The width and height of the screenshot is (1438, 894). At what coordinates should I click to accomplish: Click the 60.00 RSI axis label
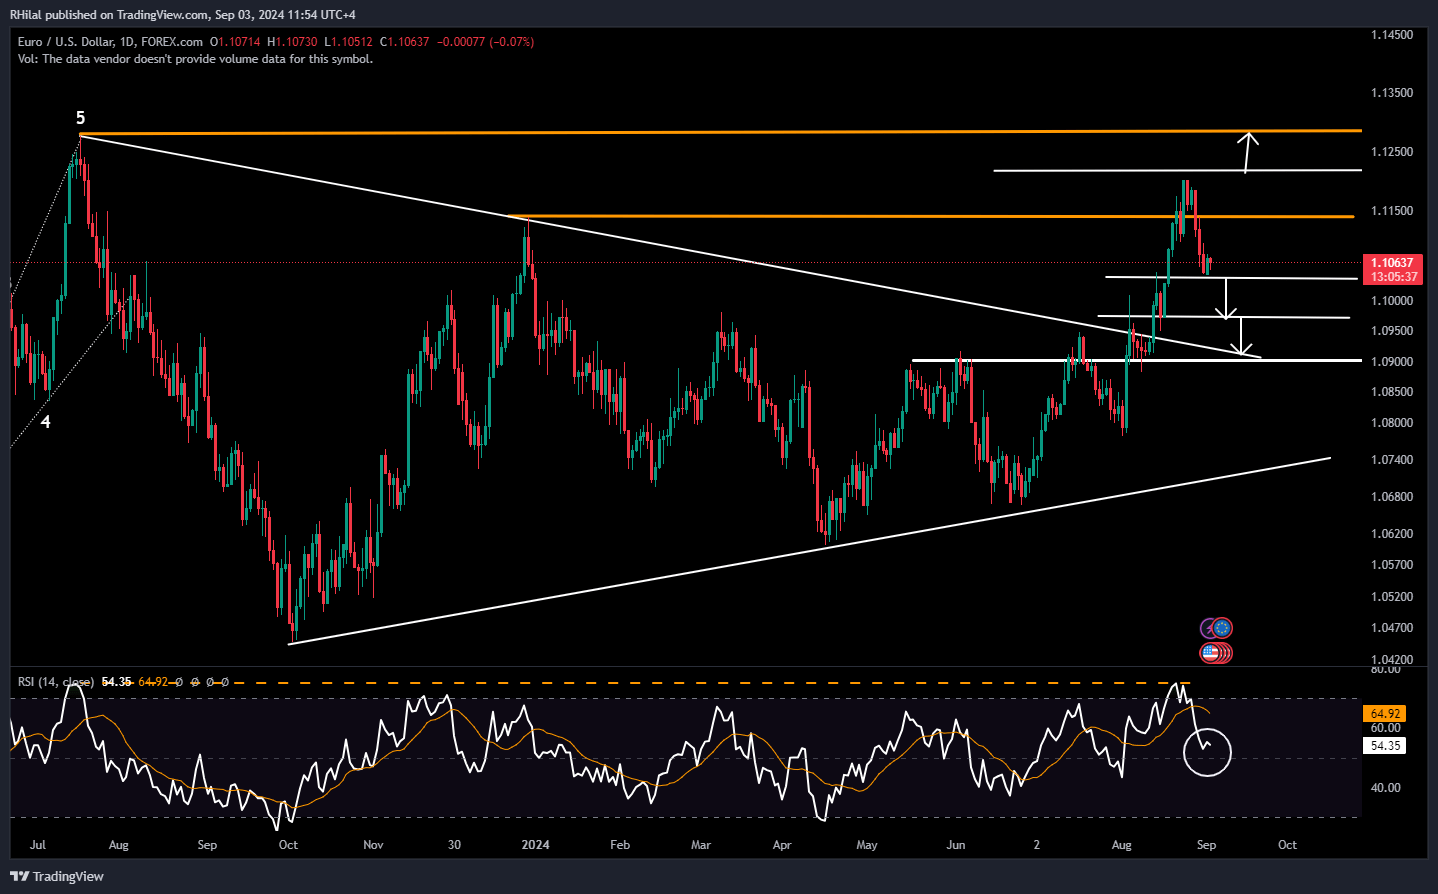[1385, 728]
